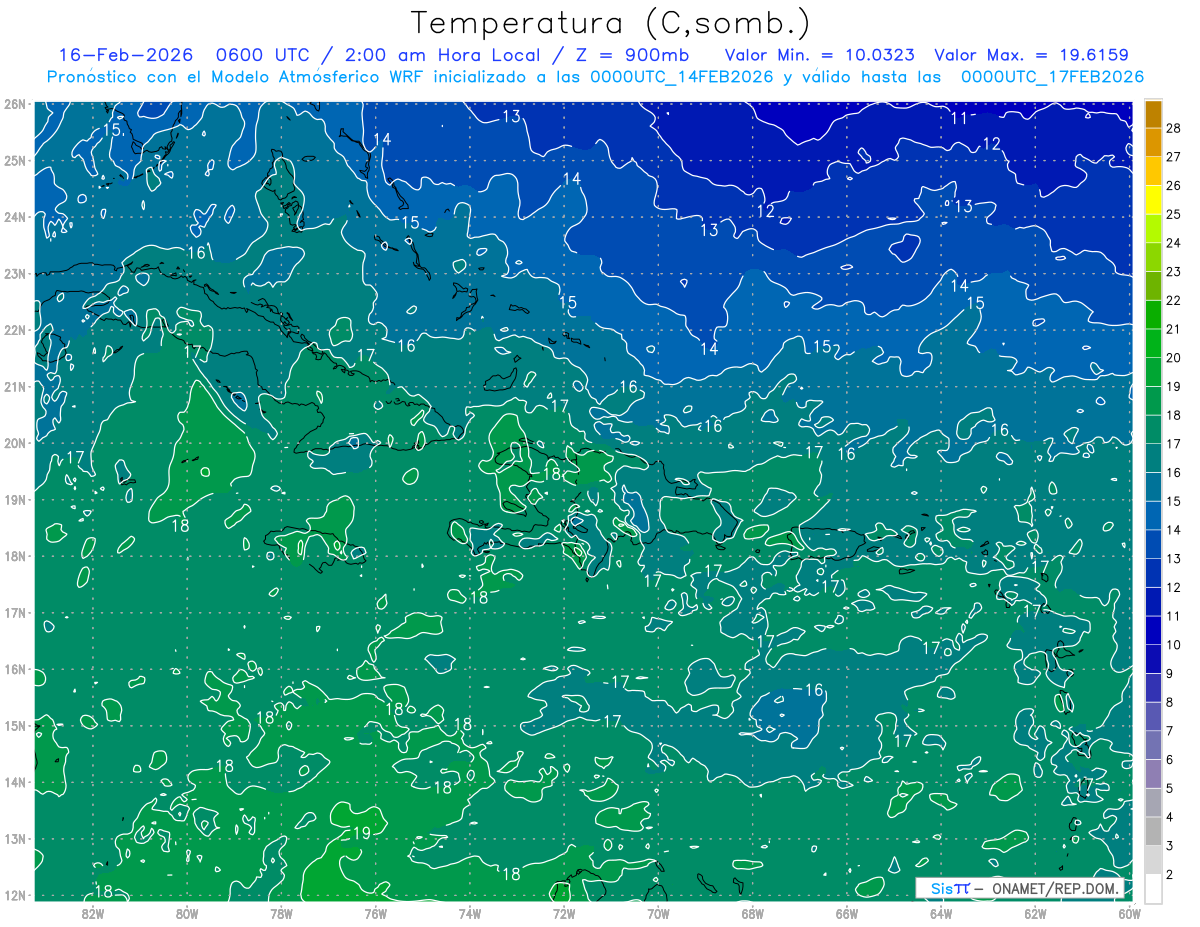Click the "24N" latitude axis label

(14, 217)
